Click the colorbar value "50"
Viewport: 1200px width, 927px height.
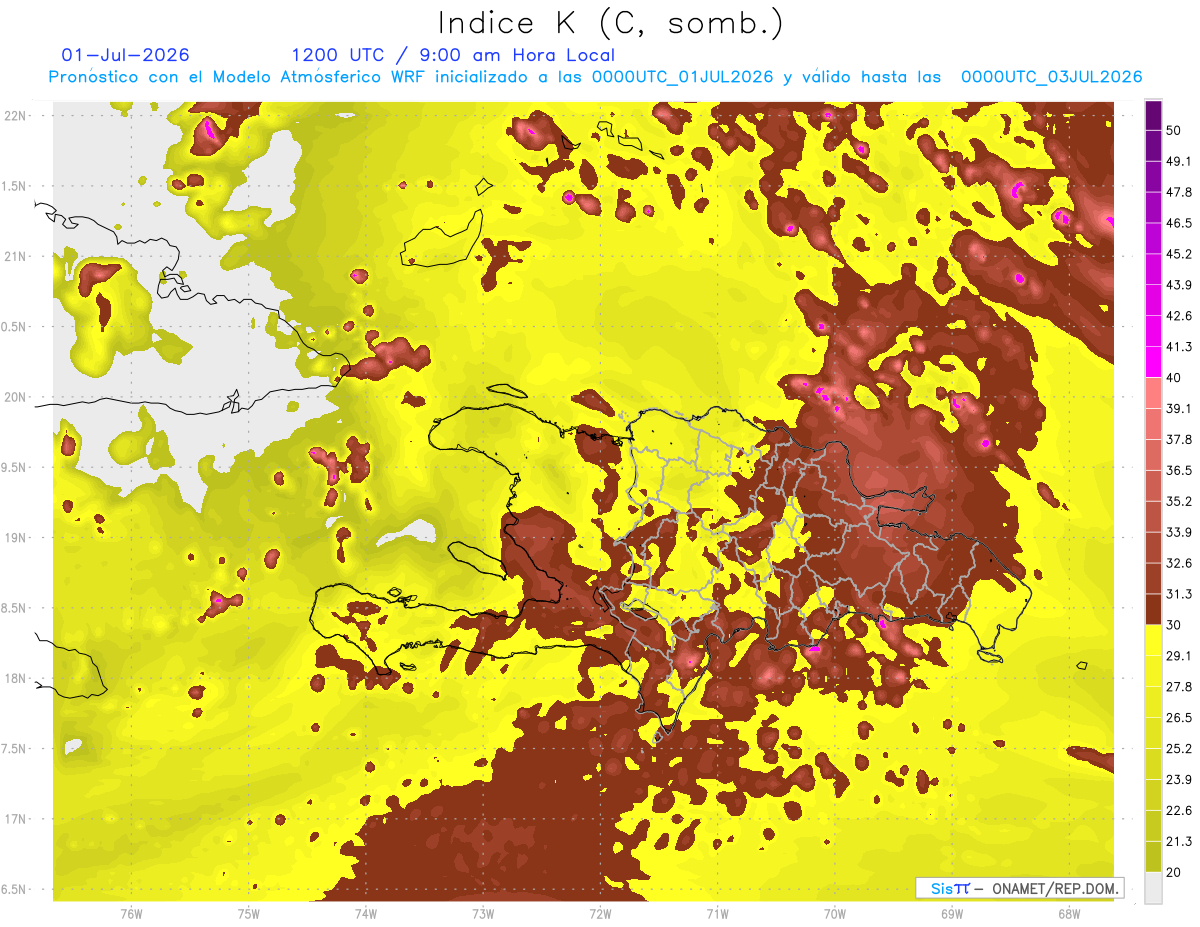coord(1174,130)
